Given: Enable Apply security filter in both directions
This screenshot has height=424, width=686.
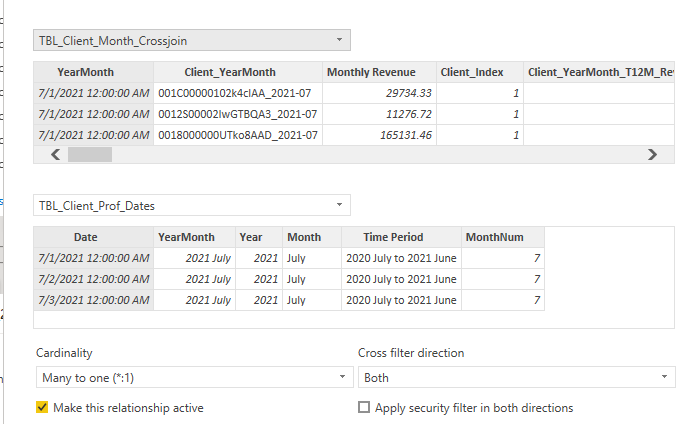Looking at the screenshot, I should point(364,407).
